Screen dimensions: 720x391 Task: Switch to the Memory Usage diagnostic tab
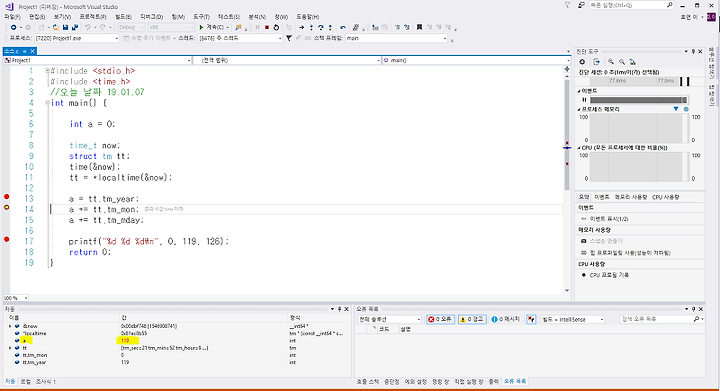[x=631, y=197]
